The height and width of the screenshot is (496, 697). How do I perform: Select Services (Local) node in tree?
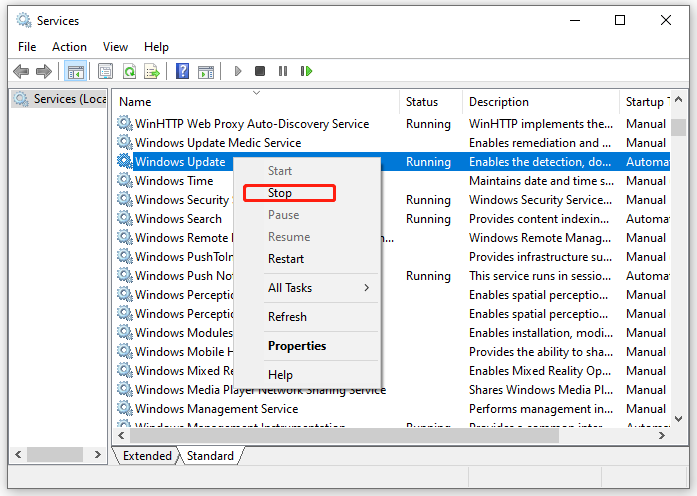[x=59, y=99]
